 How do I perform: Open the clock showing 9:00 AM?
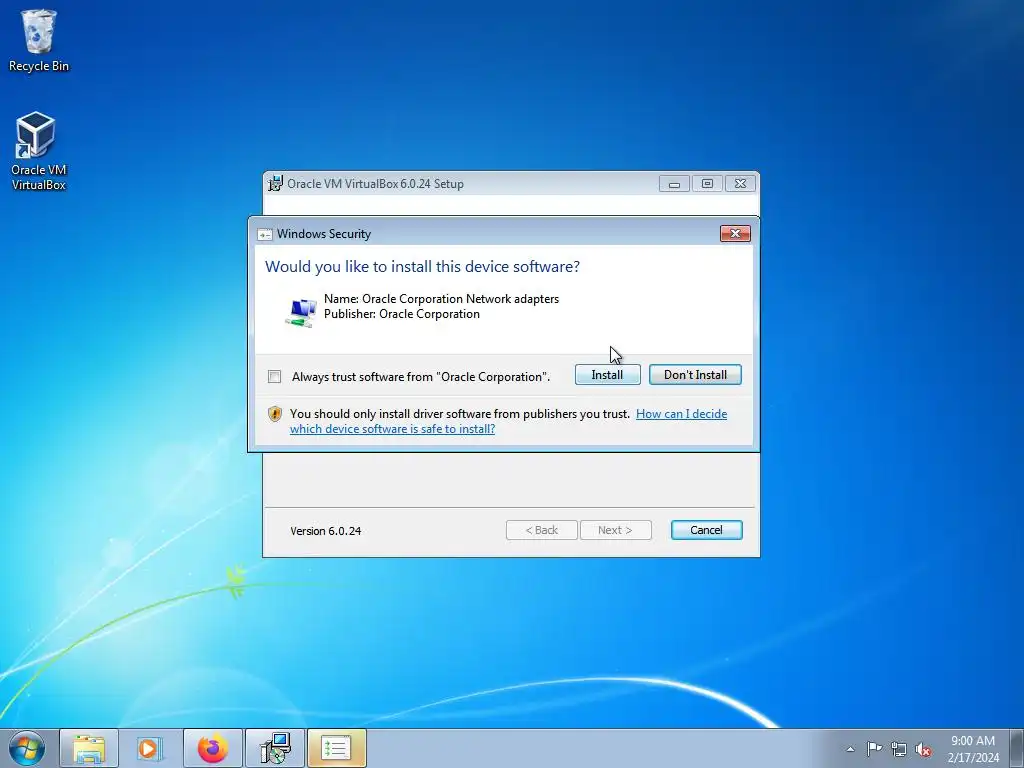point(973,749)
